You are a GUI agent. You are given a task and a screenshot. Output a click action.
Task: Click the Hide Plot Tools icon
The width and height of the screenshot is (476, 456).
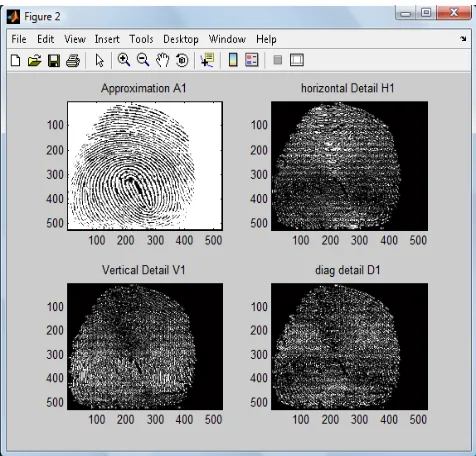click(x=277, y=60)
